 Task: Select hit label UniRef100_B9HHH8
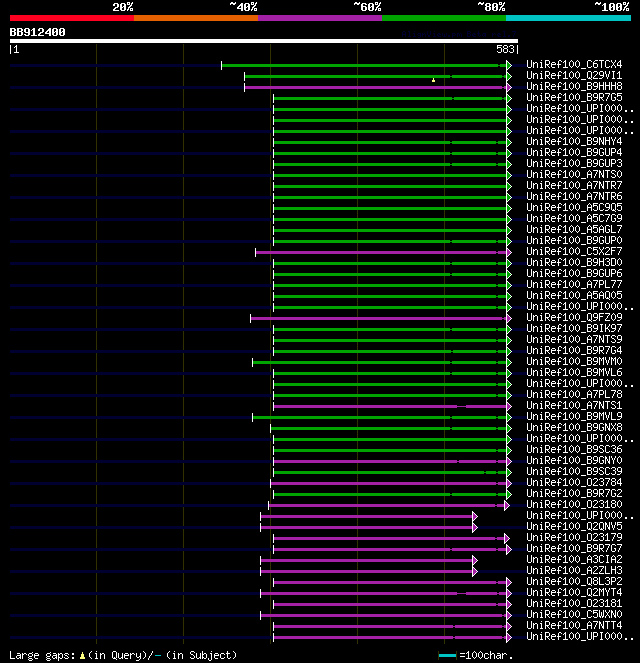pos(574,87)
